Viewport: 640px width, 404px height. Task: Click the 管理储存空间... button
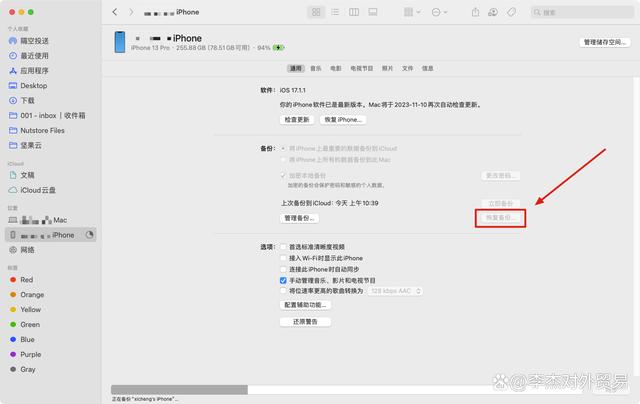pos(604,42)
